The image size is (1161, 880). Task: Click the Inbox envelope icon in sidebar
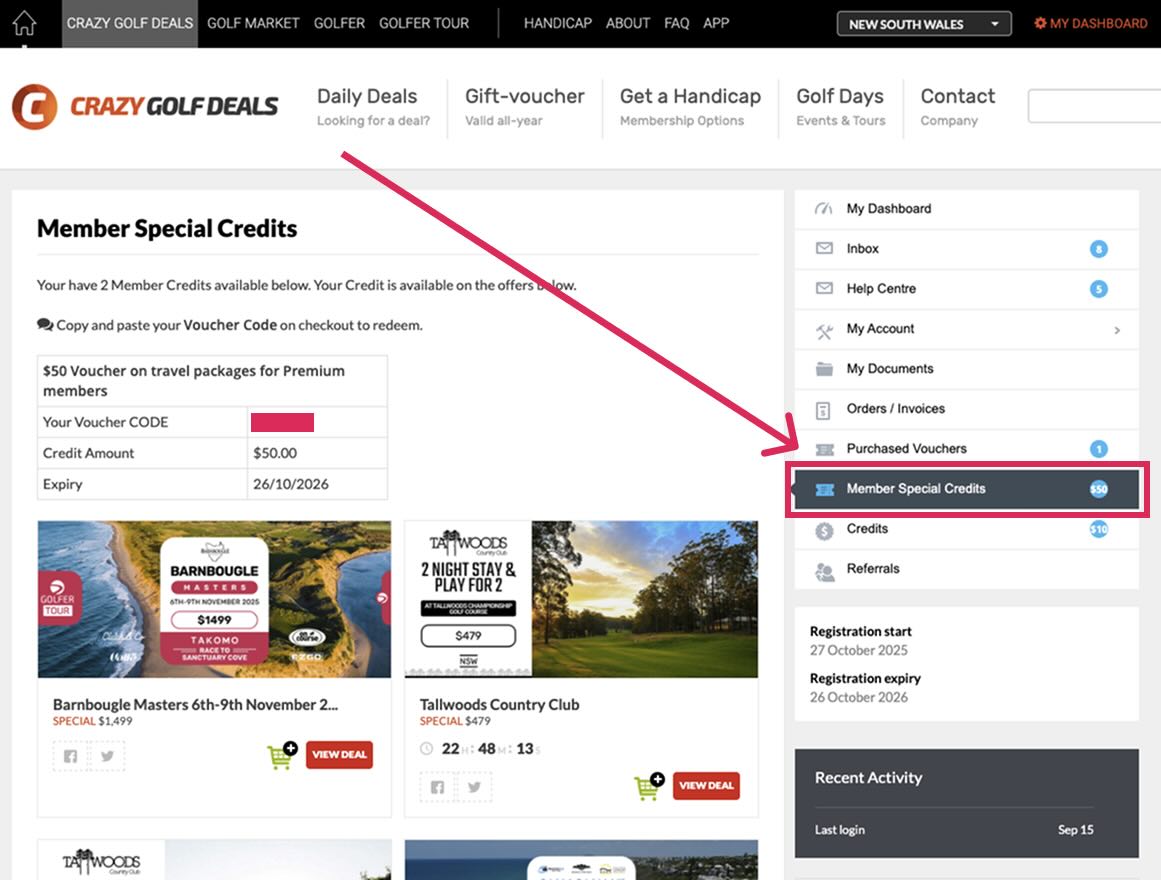(824, 249)
